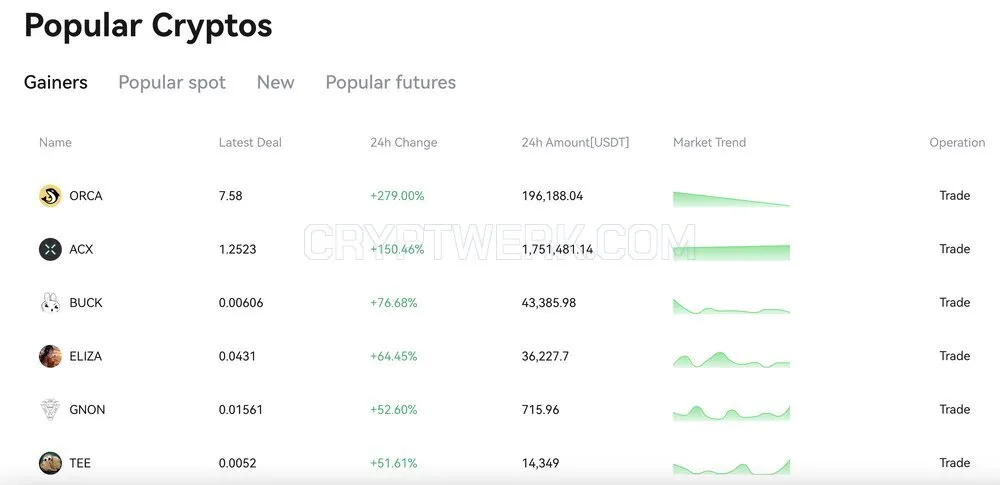Switch to the Gainers tab
The height and width of the screenshot is (485, 1000).
pyautogui.click(x=55, y=82)
